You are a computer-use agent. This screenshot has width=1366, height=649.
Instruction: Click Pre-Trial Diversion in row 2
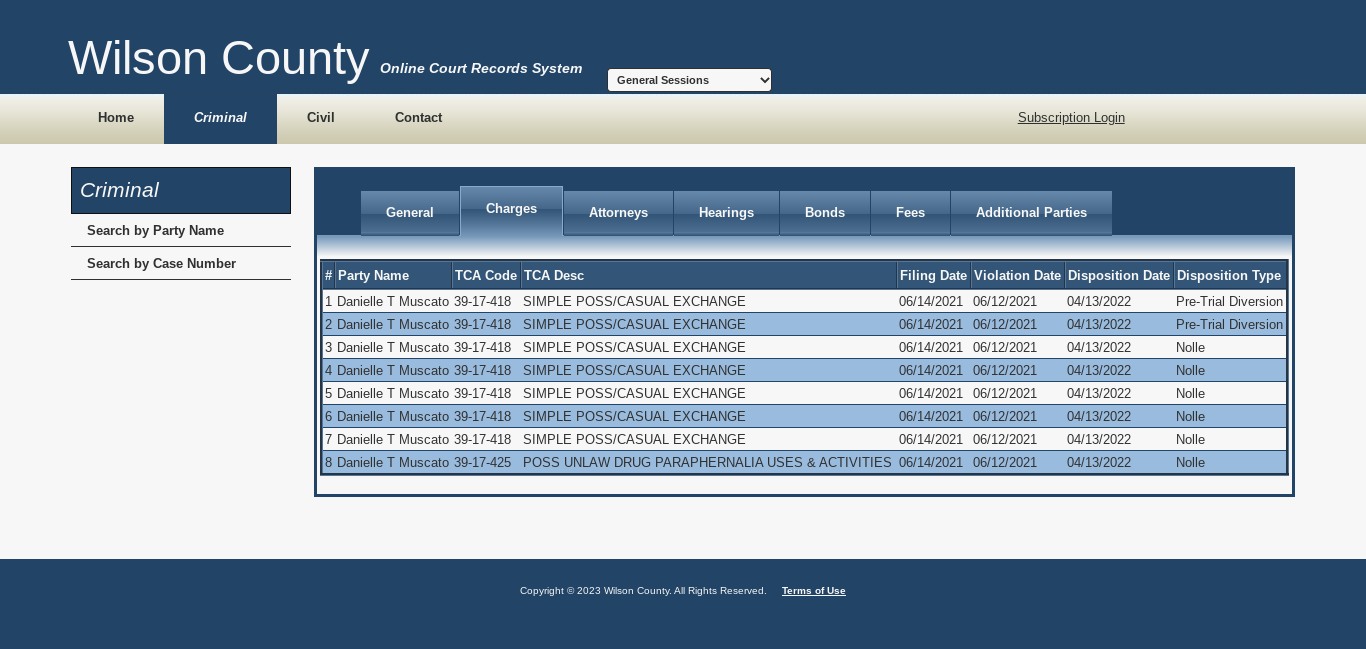tap(1229, 325)
